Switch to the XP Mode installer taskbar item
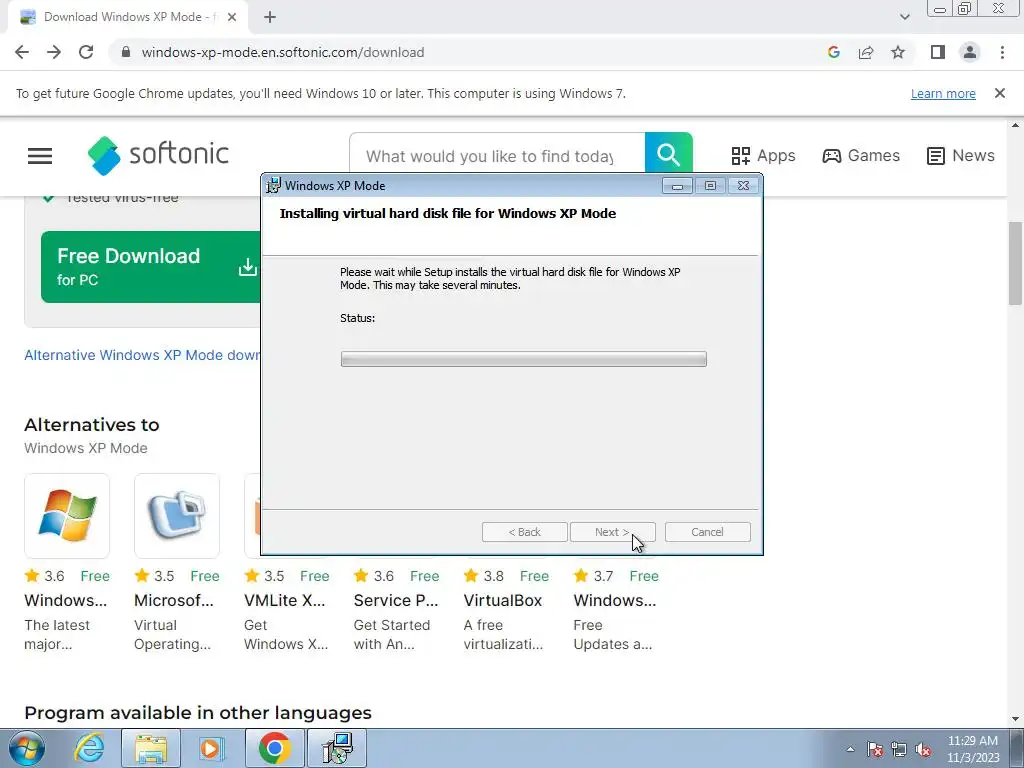The image size is (1024, 768). point(337,748)
